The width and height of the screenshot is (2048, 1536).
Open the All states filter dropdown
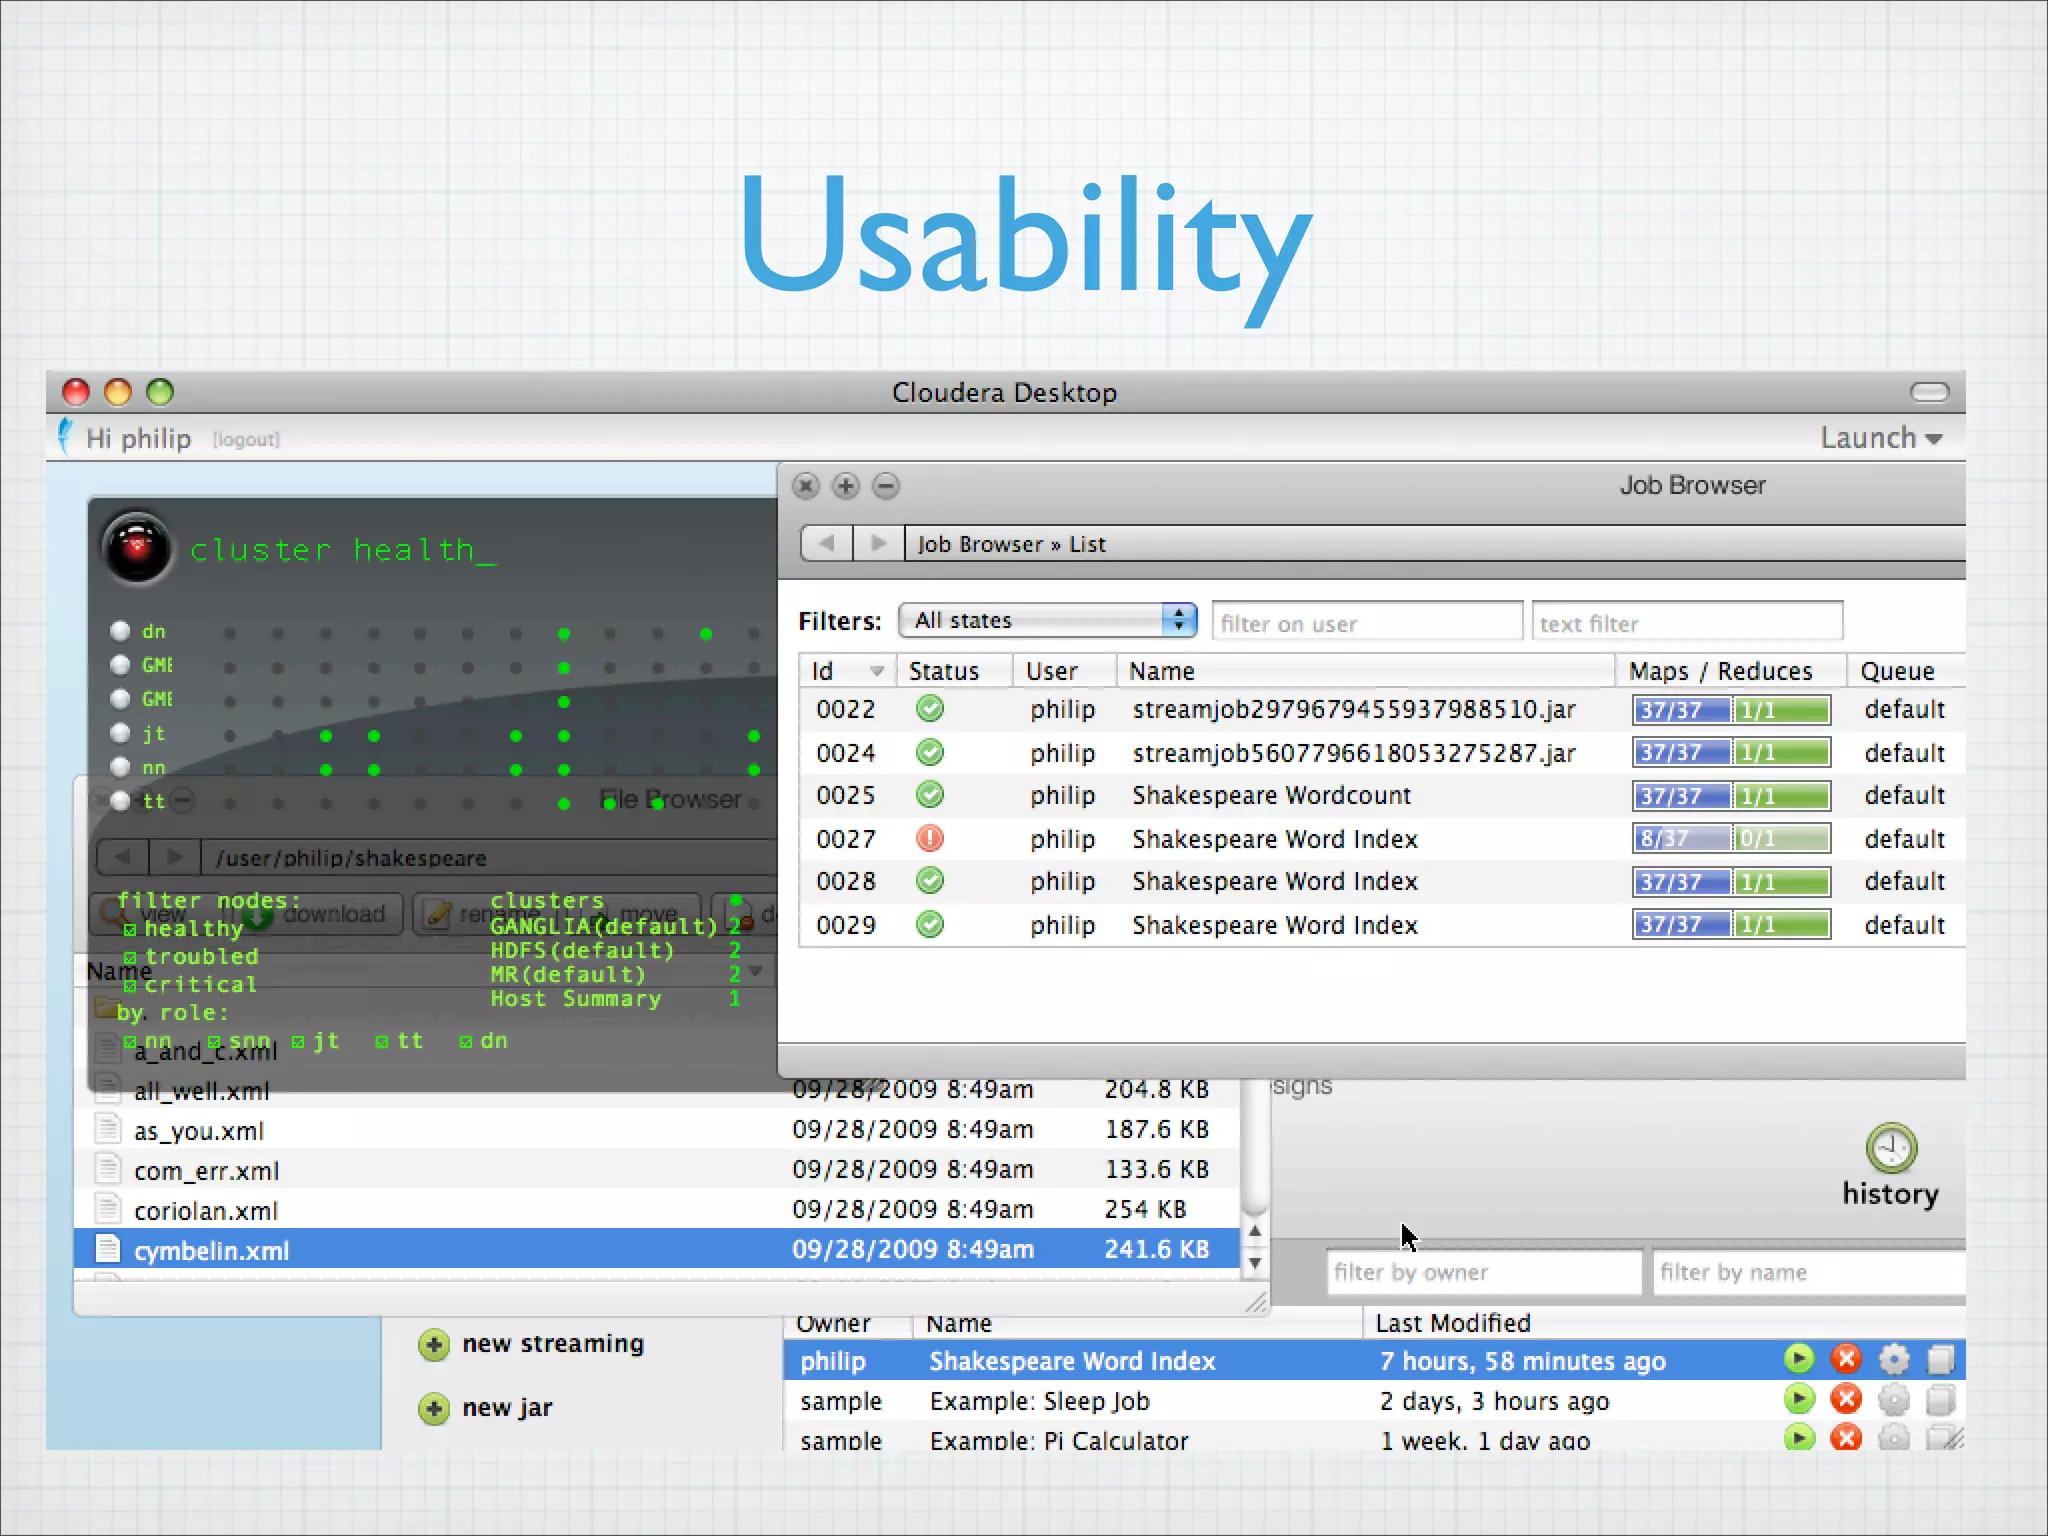point(1048,620)
